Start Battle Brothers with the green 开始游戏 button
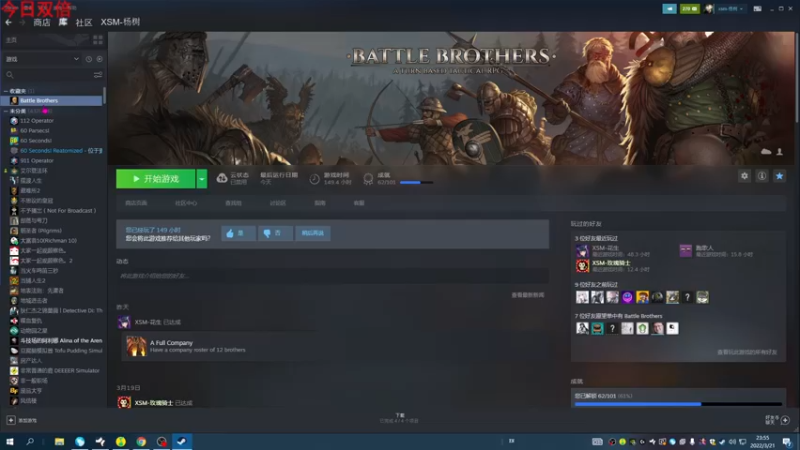This screenshot has width=800, height=450. coord(156,179)
